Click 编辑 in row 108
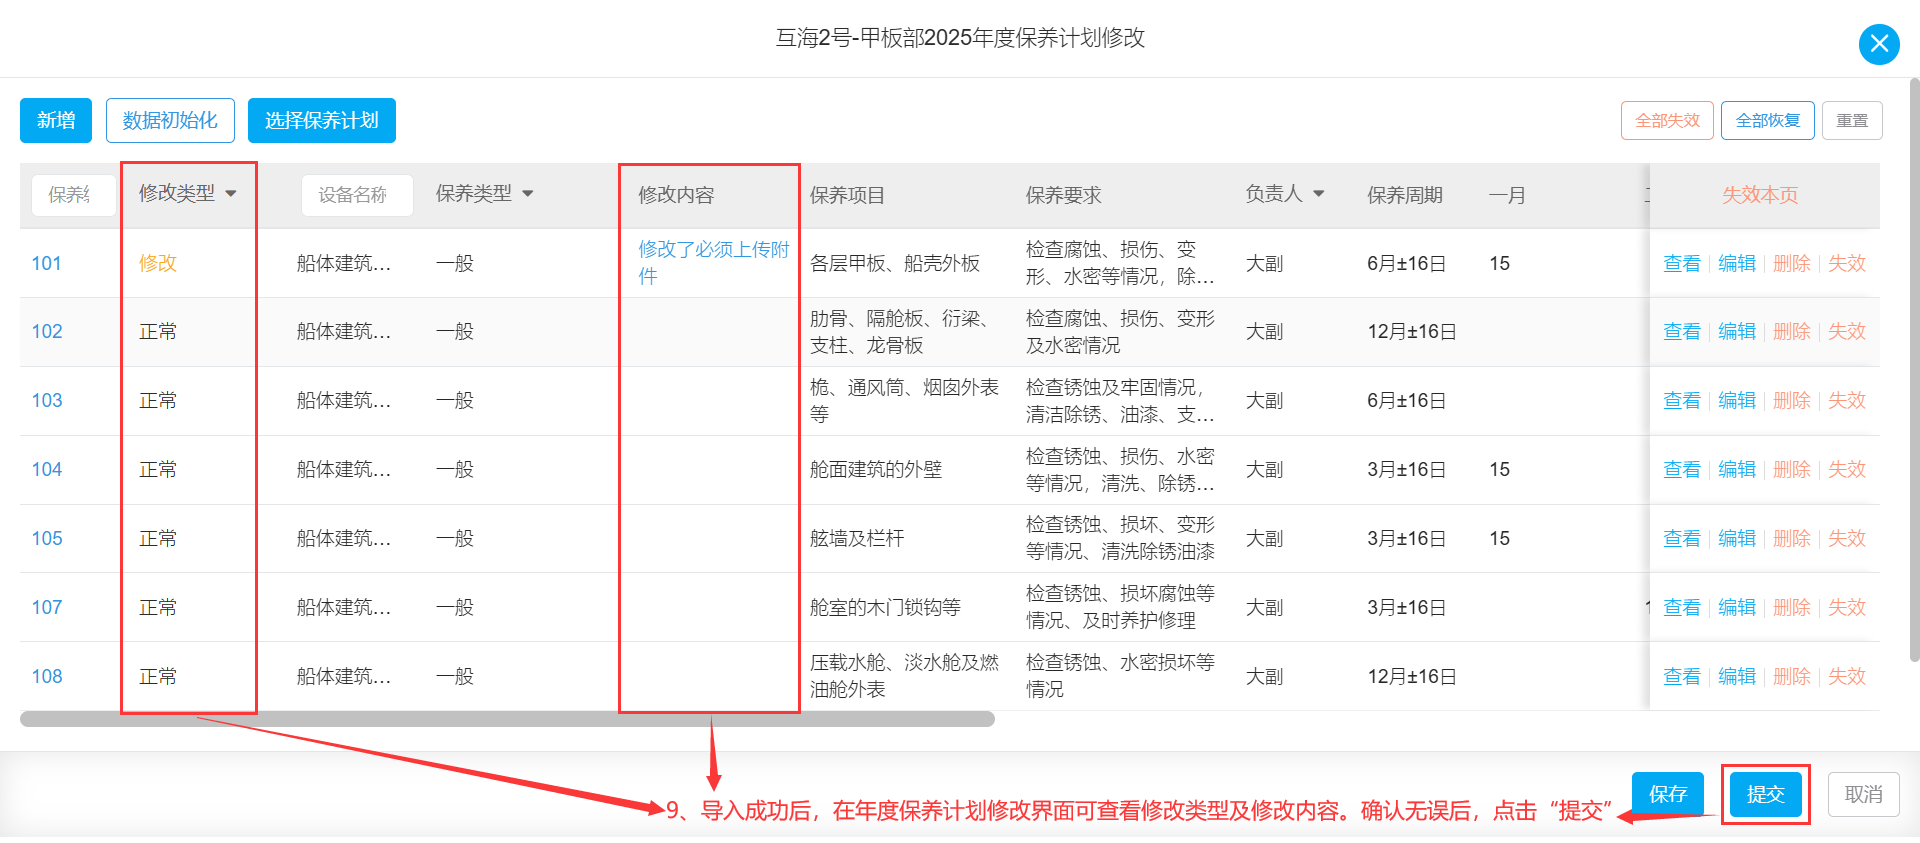 (x=1737, y=676)
